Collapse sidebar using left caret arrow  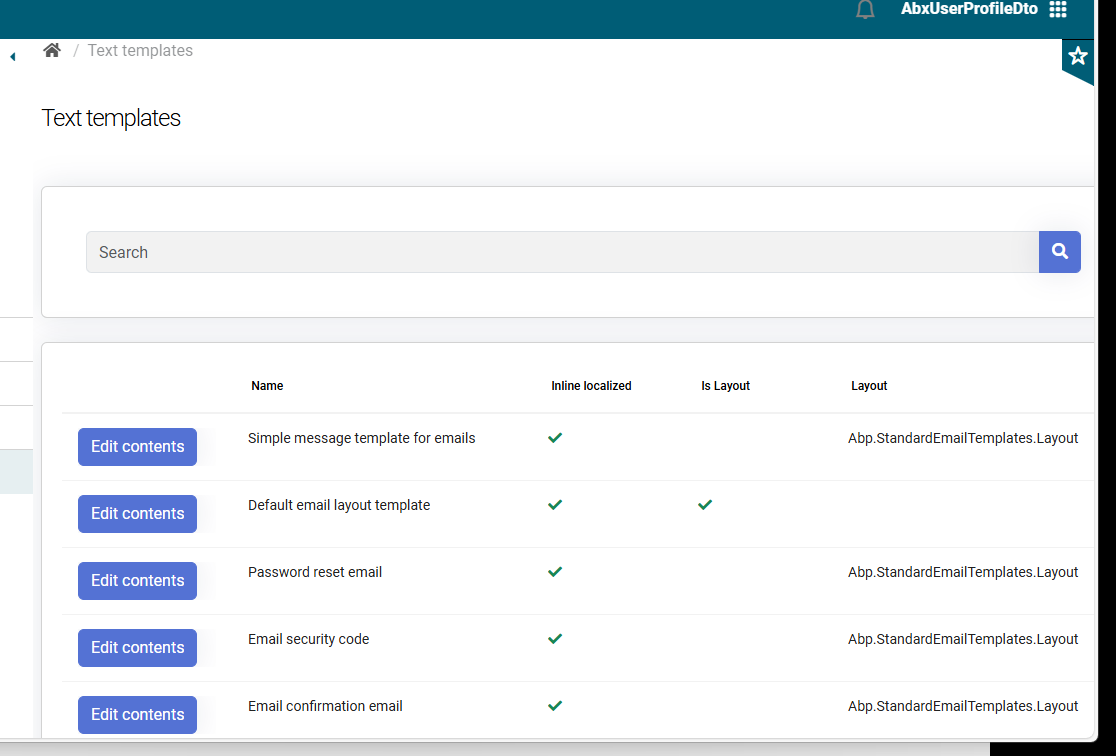click(12, 57)
